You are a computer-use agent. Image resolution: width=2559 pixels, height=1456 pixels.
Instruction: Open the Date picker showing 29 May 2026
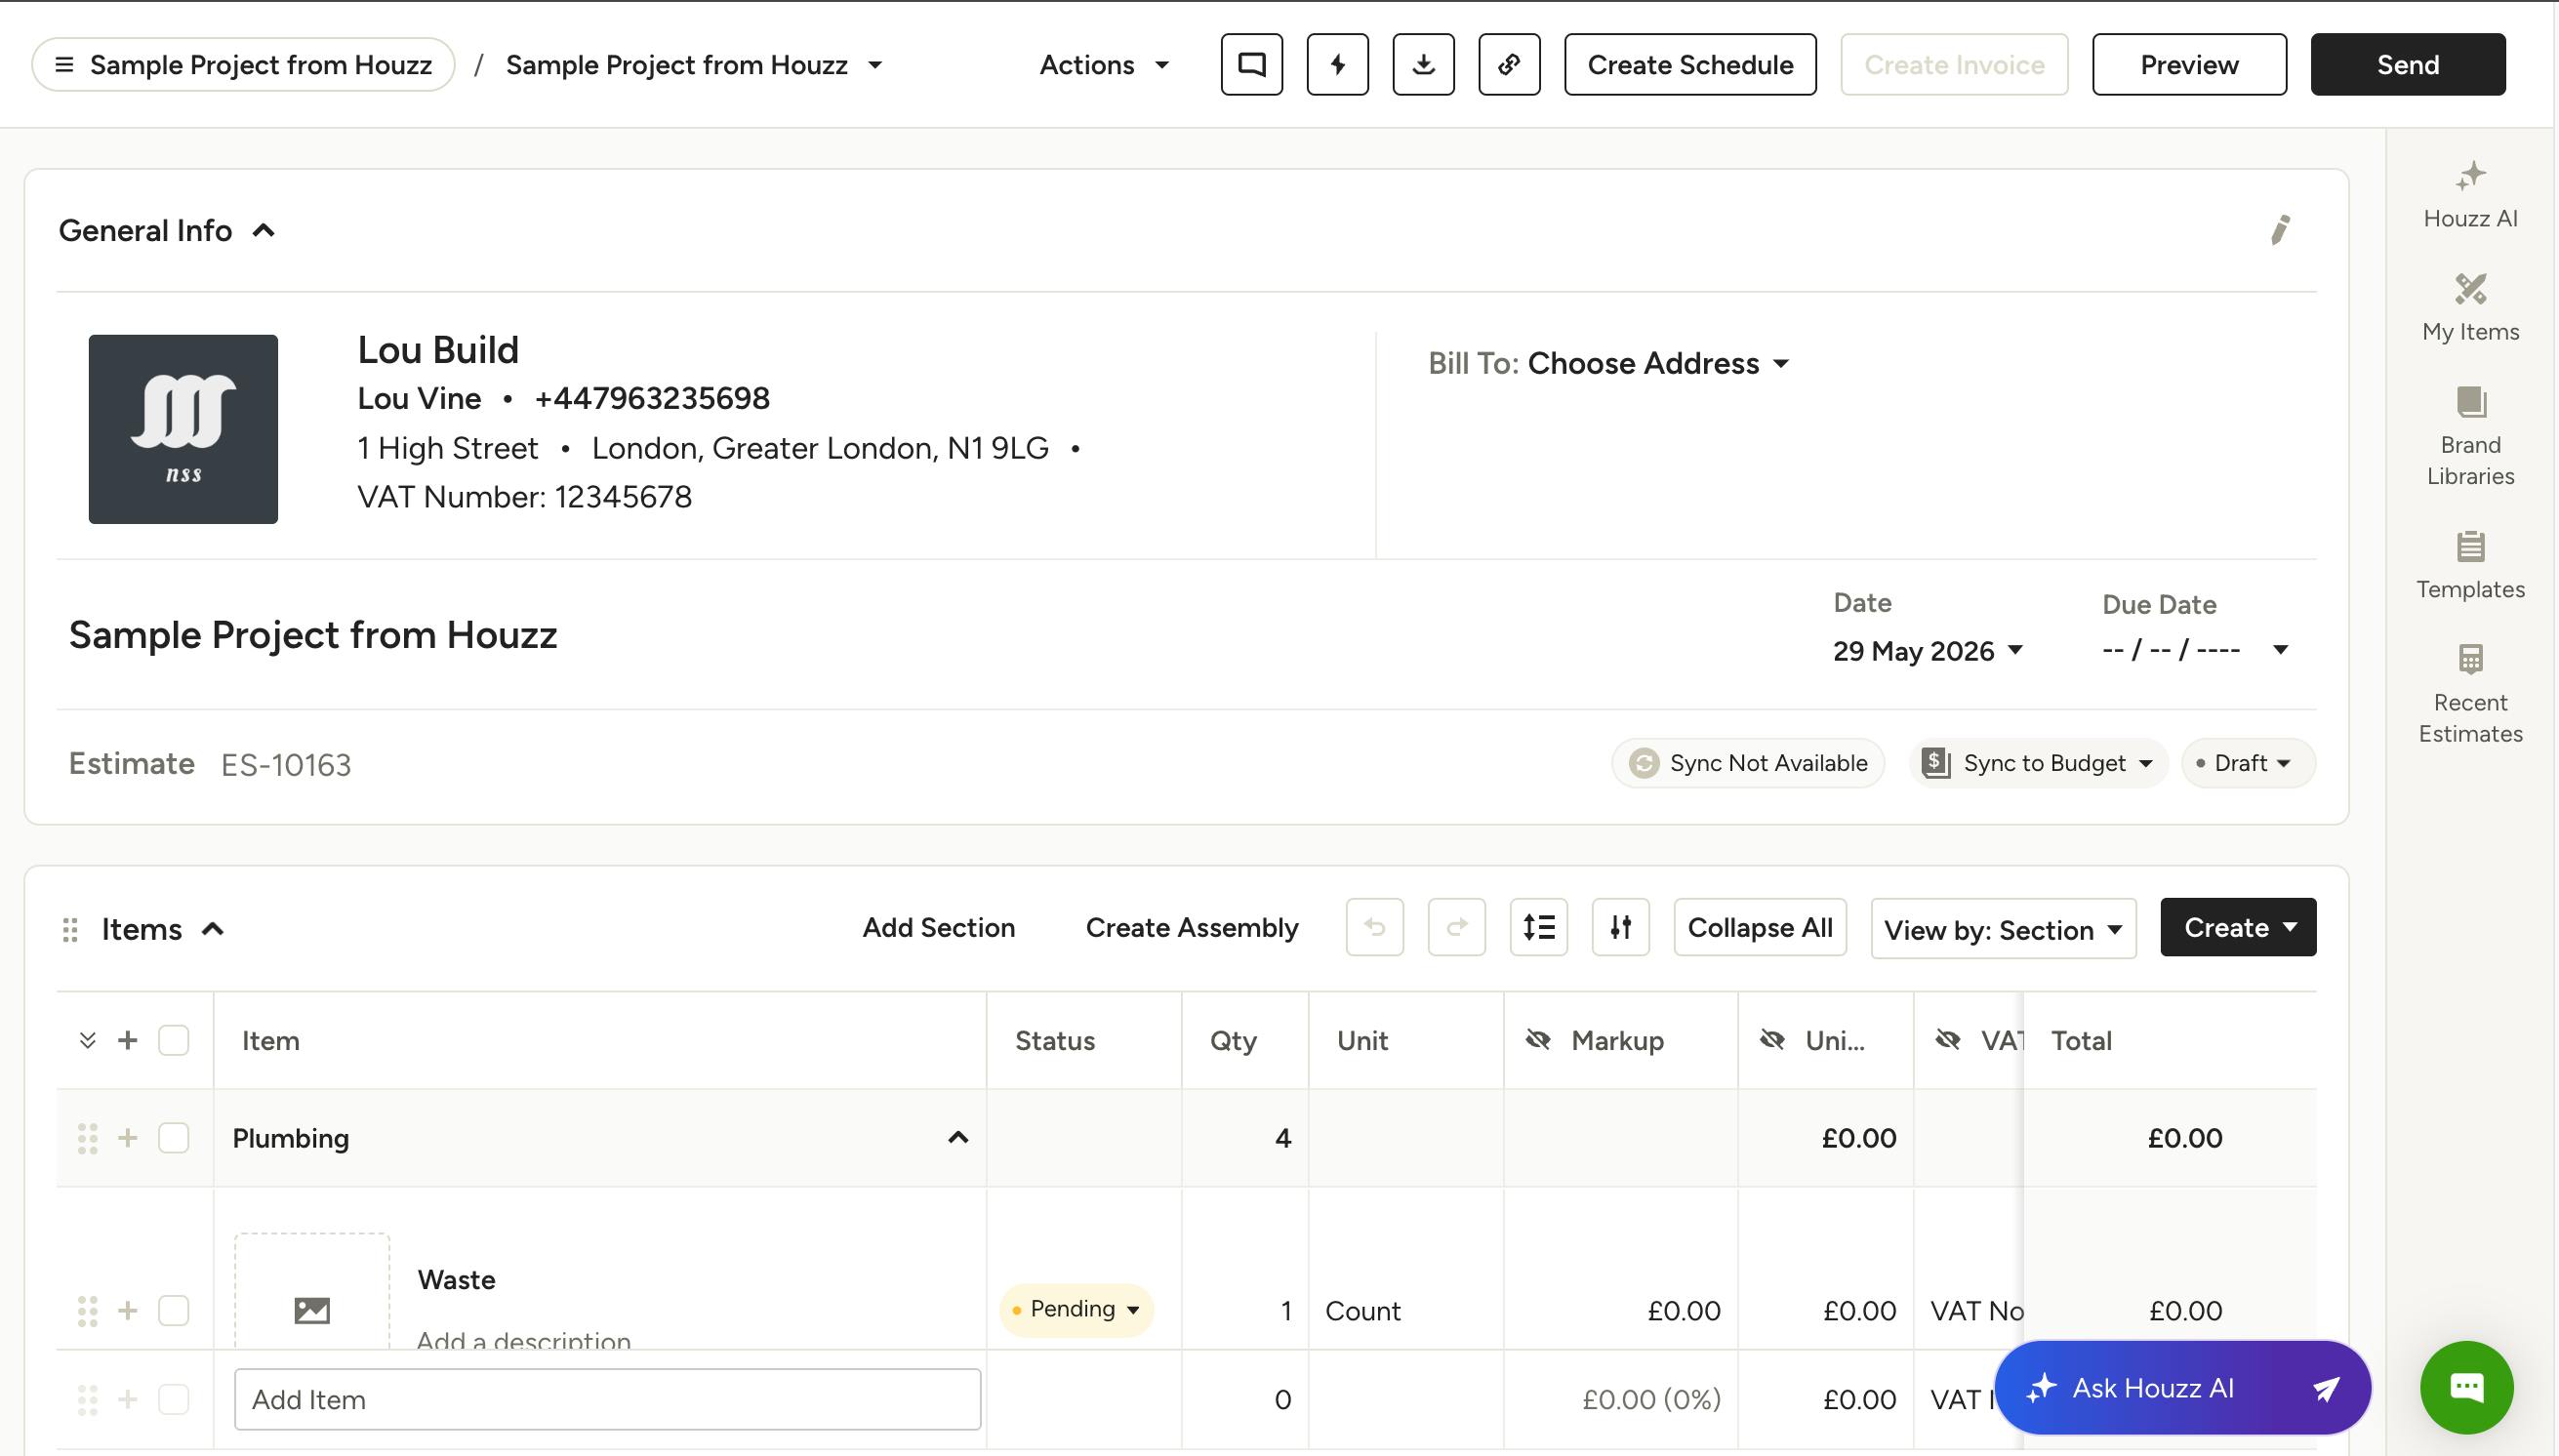tap(1928, 651)
